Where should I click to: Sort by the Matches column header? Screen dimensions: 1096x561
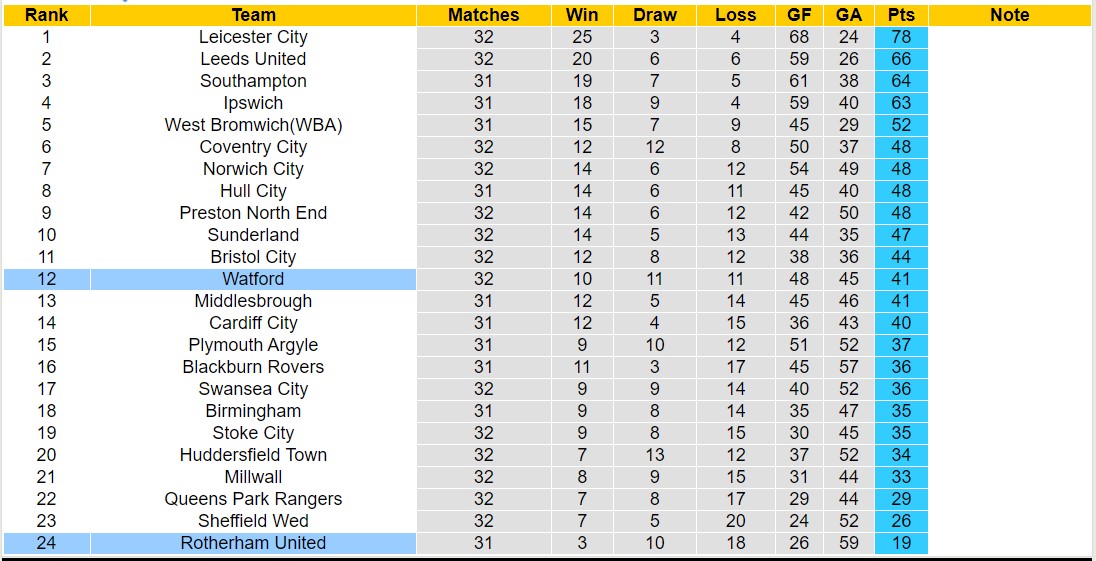click(483, 15)
